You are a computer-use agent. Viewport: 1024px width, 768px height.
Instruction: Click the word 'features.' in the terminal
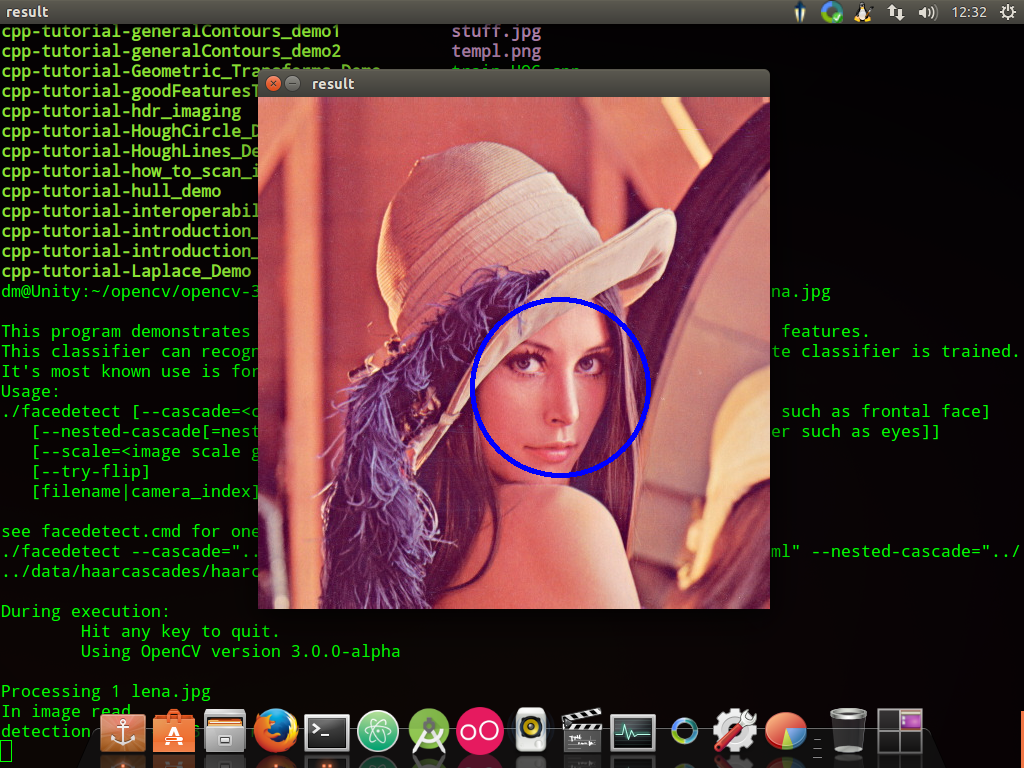825,332
